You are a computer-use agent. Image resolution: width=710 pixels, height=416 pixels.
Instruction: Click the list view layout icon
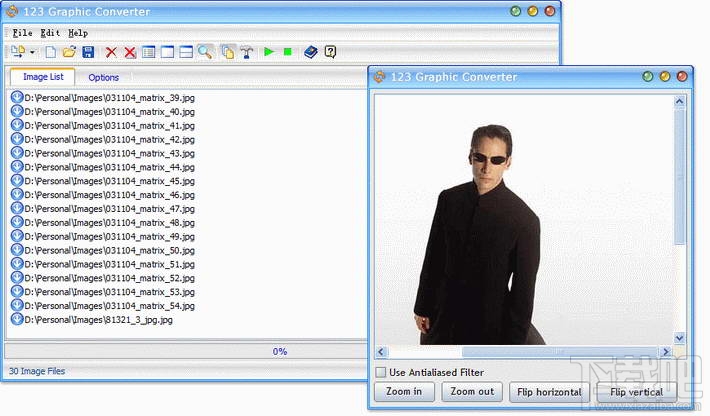tap(149, 52)
